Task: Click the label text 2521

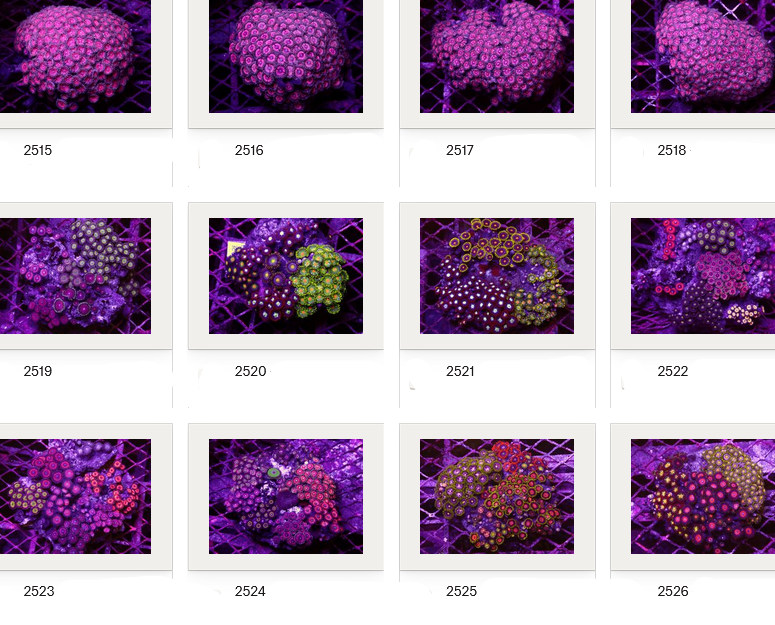Action: coord(460,371)
